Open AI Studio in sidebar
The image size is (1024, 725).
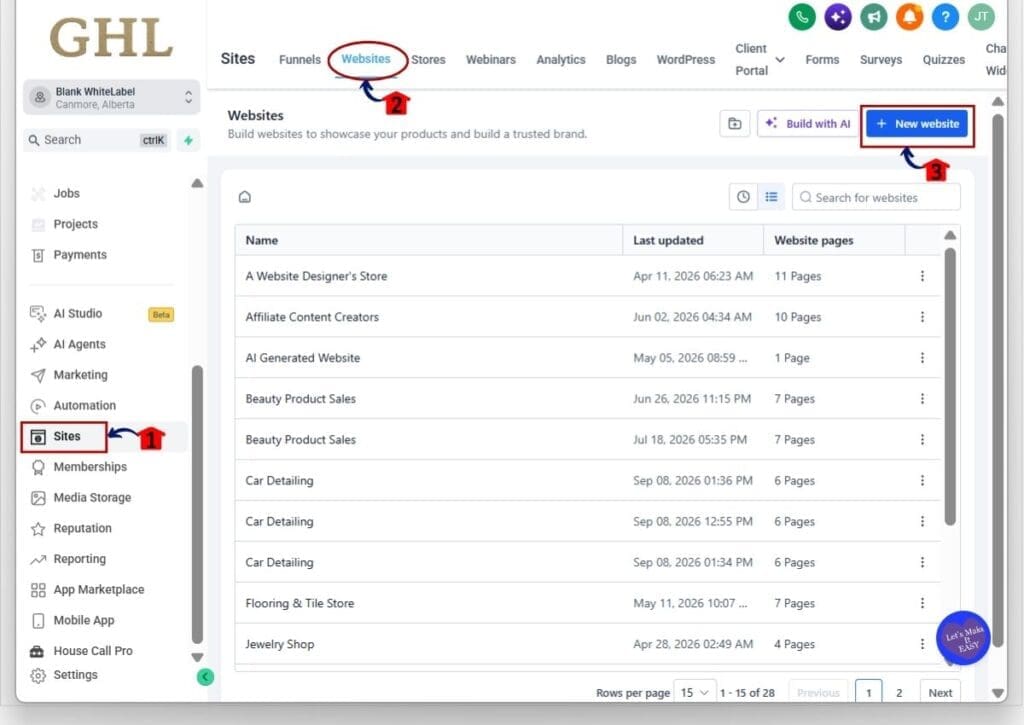(78, 314)
